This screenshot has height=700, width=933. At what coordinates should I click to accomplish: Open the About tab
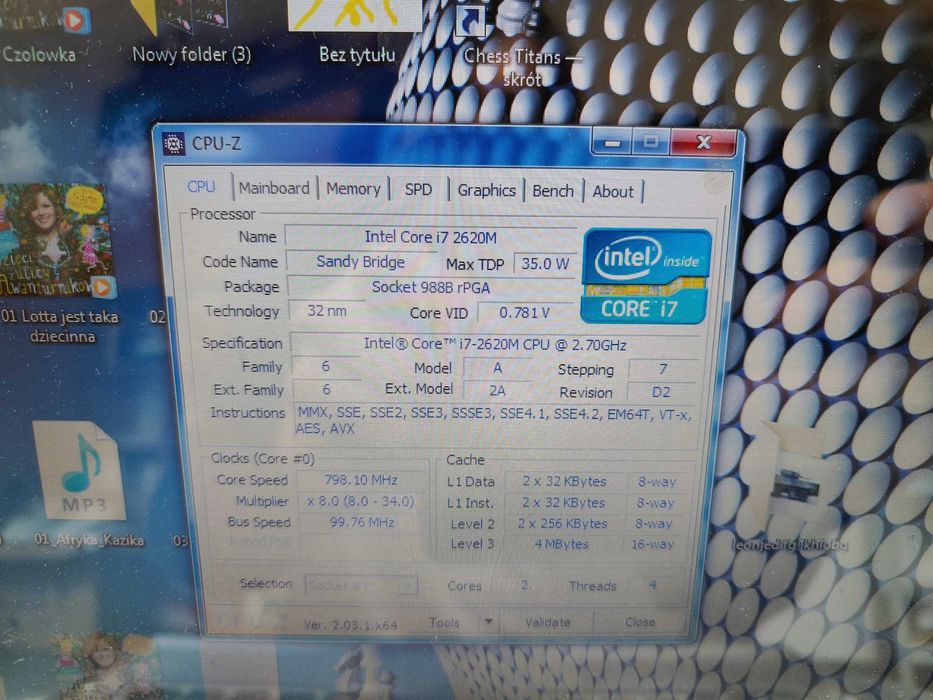click(613, 192)
